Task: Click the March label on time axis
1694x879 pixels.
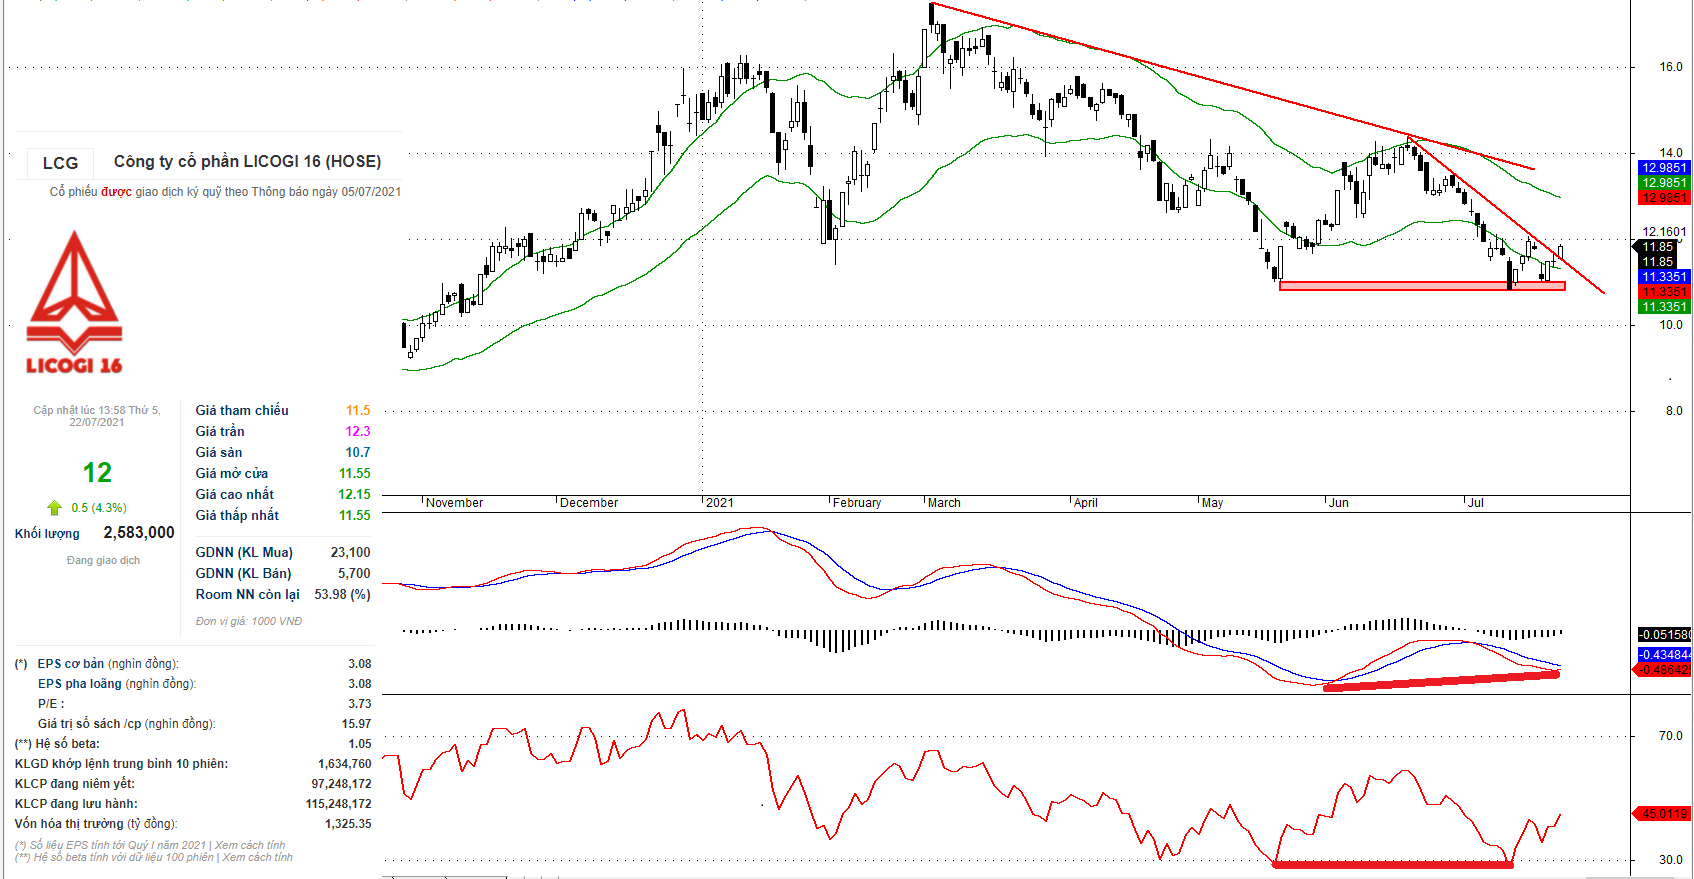Action: (944, 503)
